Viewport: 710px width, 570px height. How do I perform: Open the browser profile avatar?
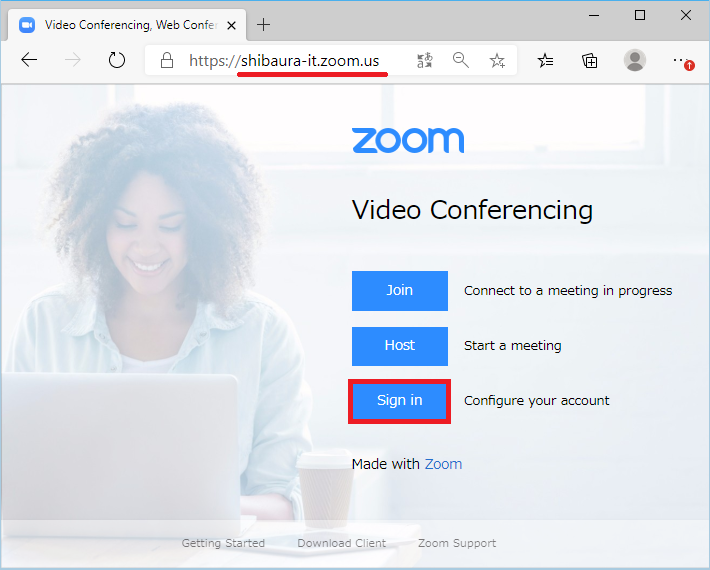coord(635,60)
